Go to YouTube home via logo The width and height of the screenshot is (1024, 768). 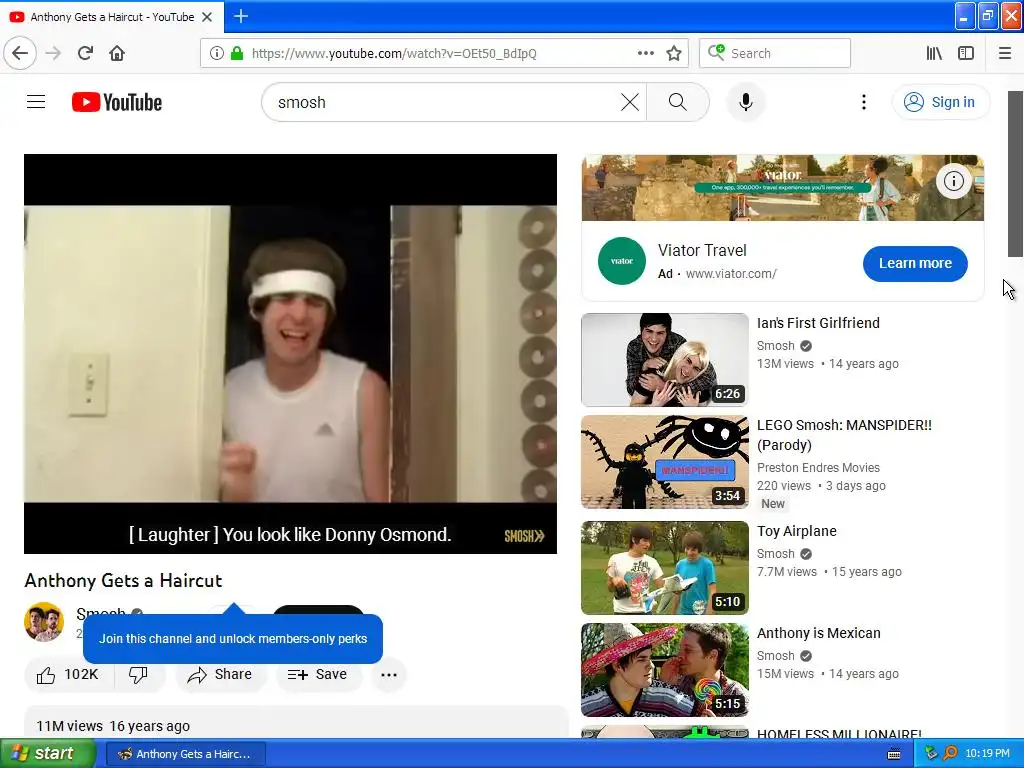click(x=117, y=102)
